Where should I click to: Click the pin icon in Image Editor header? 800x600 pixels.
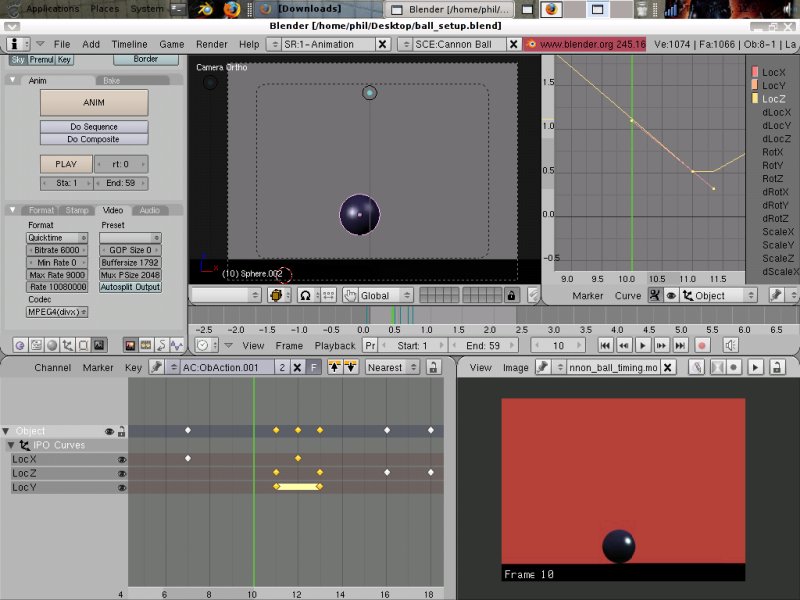542,367
